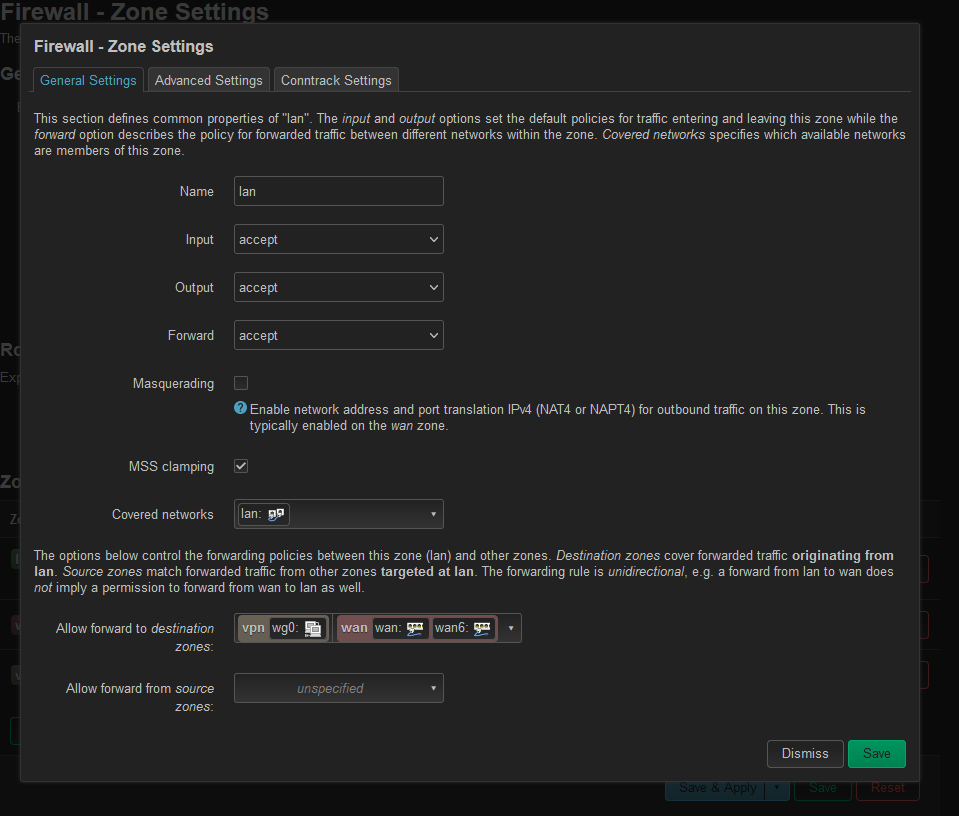Click the green Save button in dialog
The width and height of the screenshot is (959, 816).
click(876, 754)
